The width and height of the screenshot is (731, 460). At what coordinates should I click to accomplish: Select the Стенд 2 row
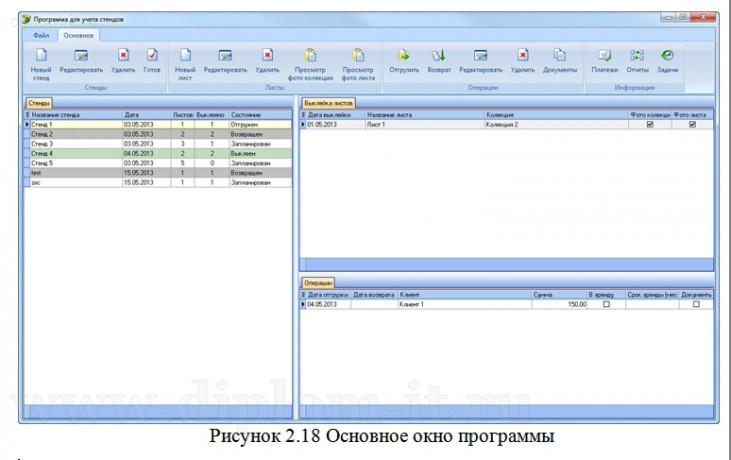coord(158,134)
